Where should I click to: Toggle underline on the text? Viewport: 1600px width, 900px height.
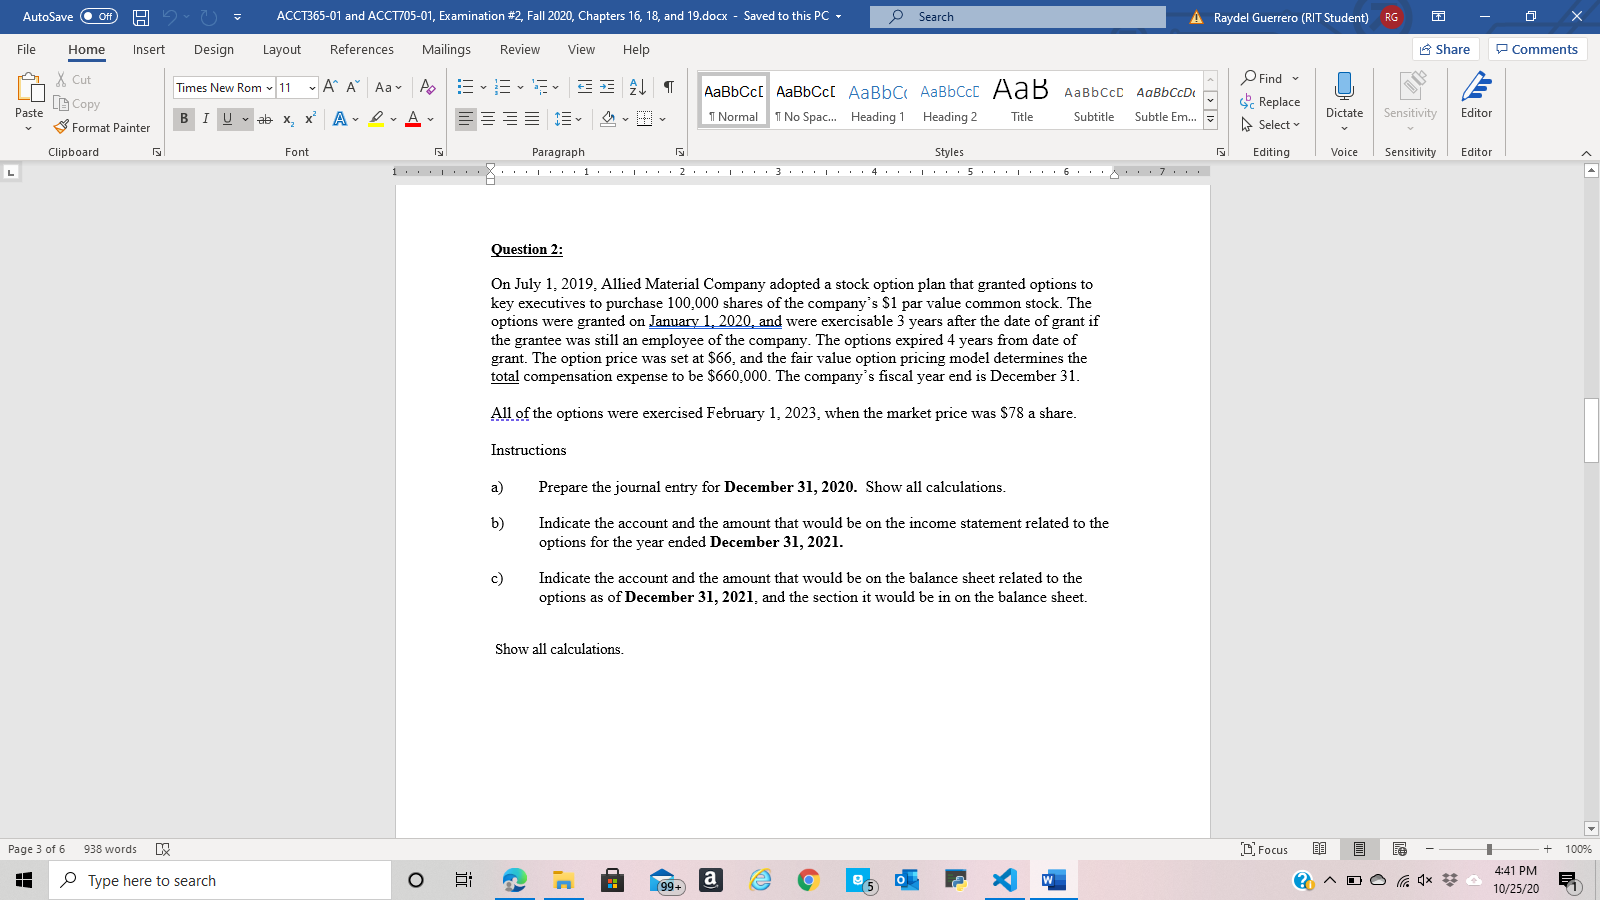(x=228, y=119)
